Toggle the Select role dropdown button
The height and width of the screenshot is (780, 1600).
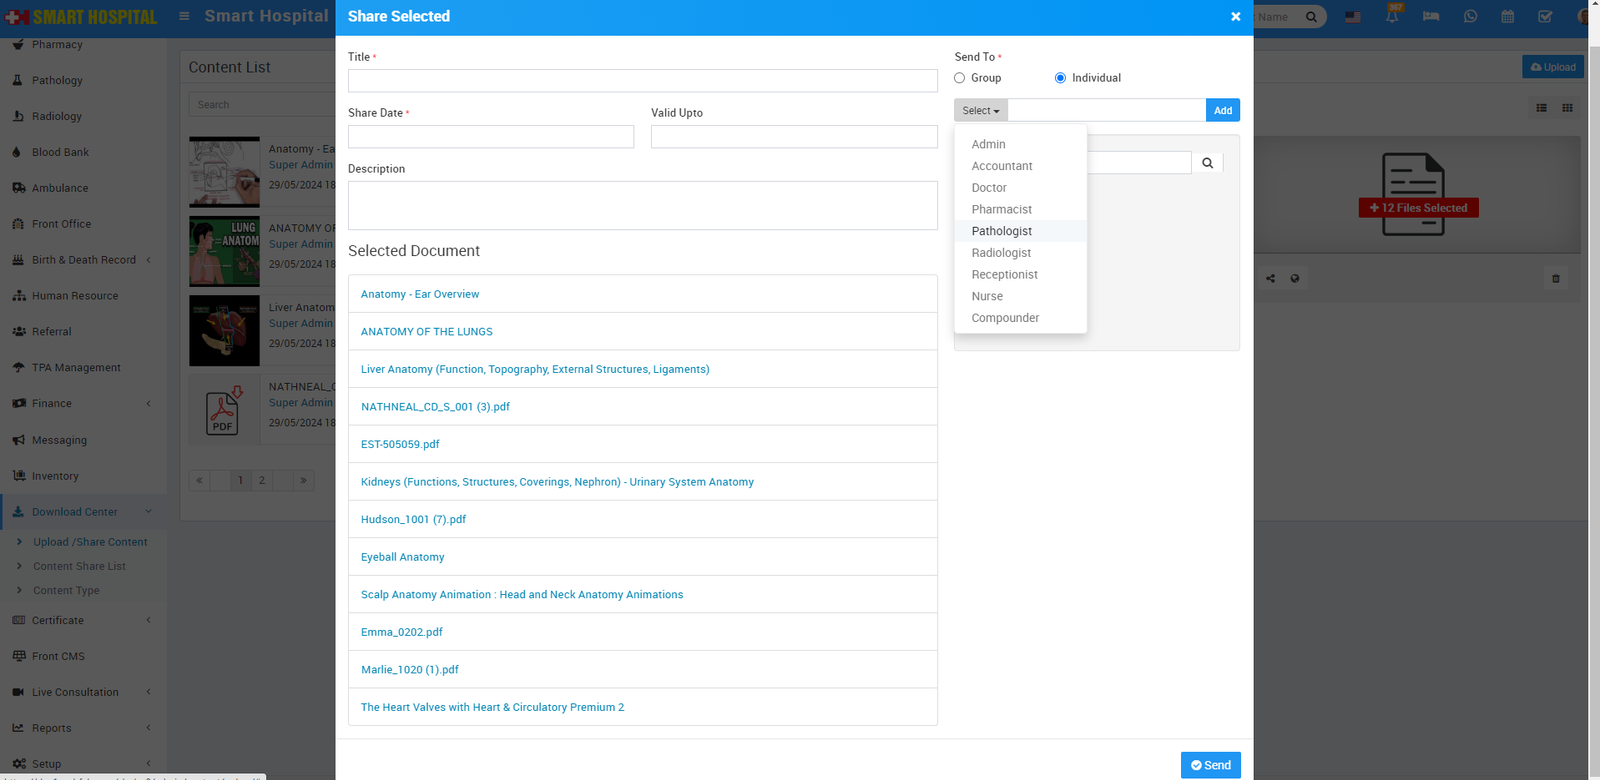coord(980,111)
